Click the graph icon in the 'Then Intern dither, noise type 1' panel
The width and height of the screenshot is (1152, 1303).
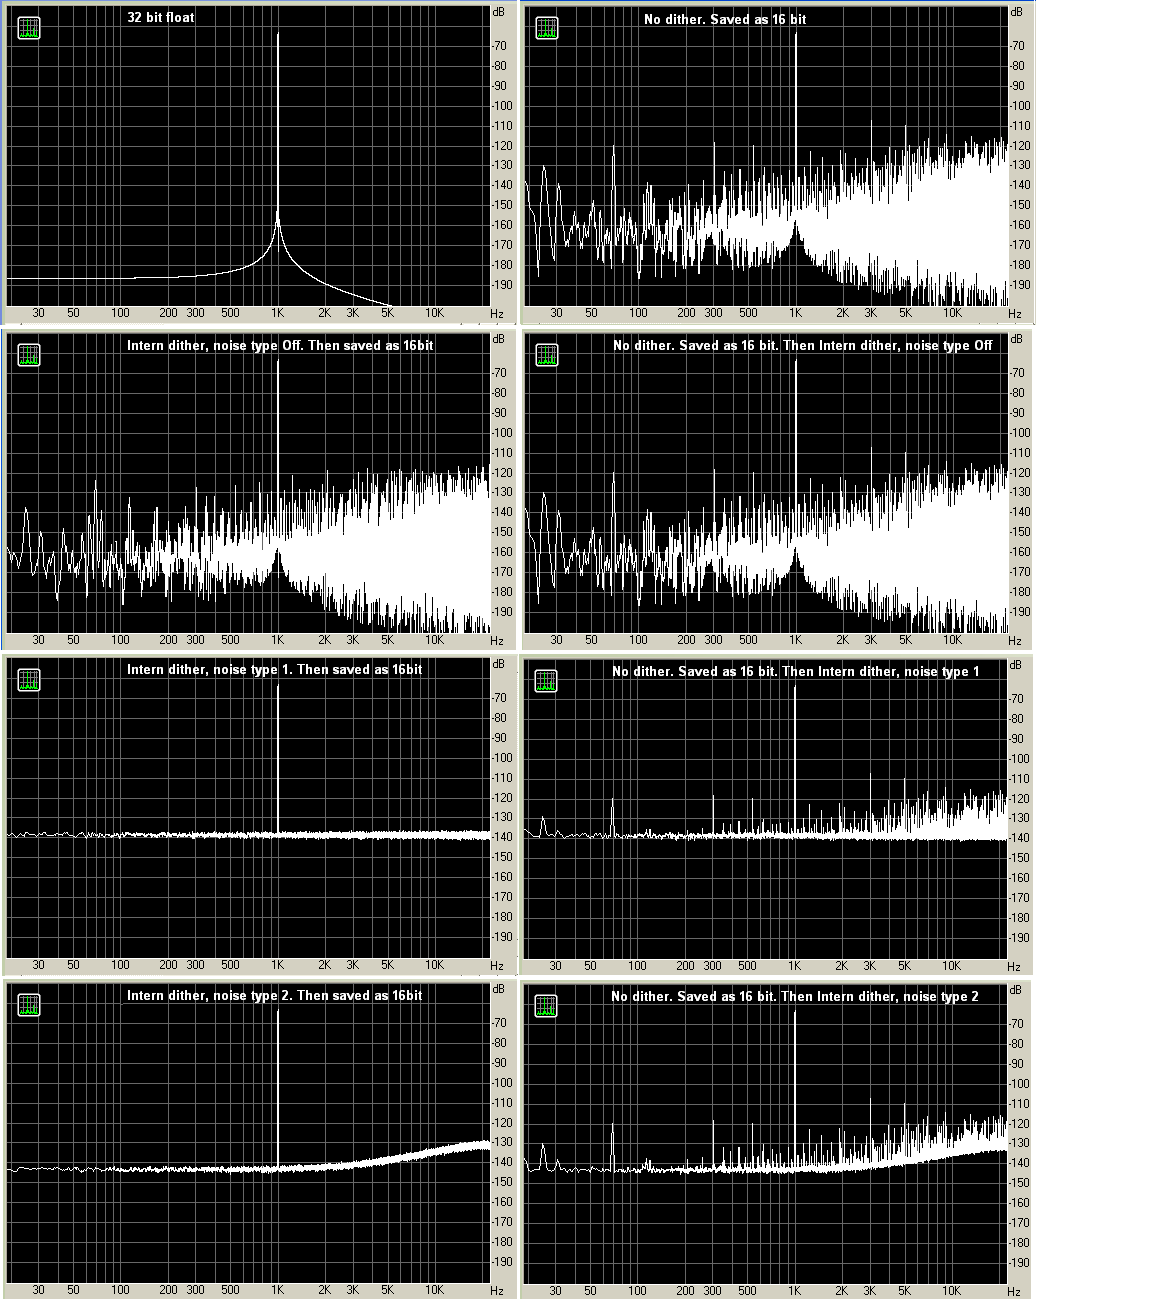click(546, 682)
